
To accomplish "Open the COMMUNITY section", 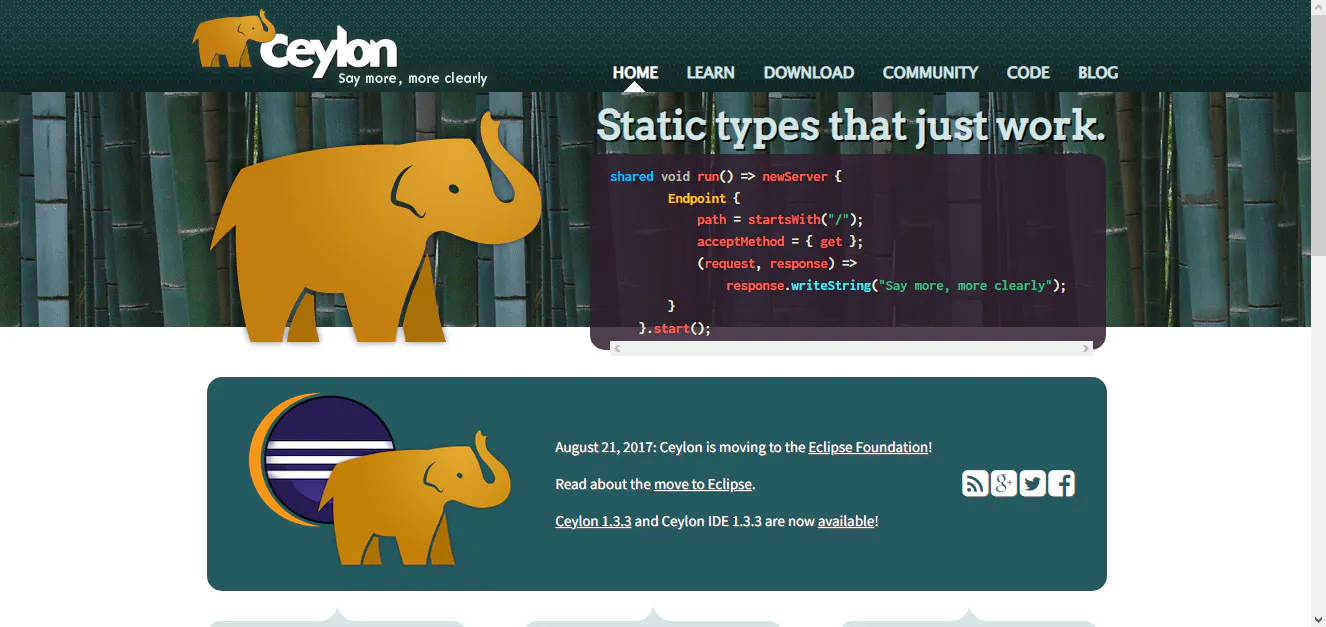I will coord(930,72).
